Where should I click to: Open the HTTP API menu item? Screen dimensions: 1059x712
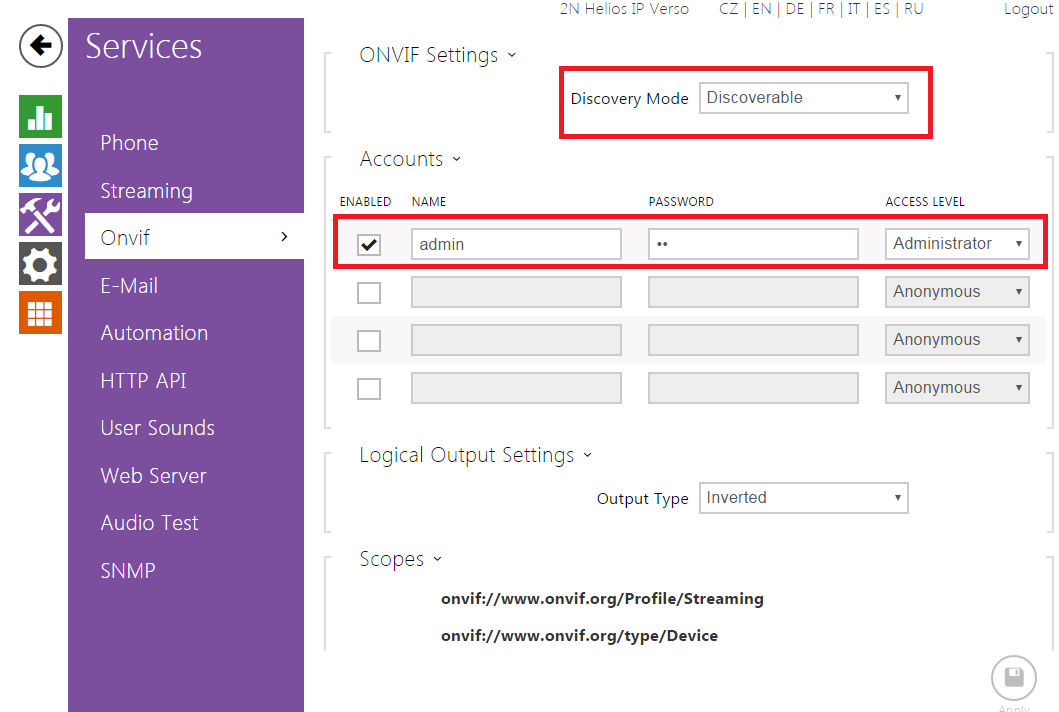coord(143,381)
